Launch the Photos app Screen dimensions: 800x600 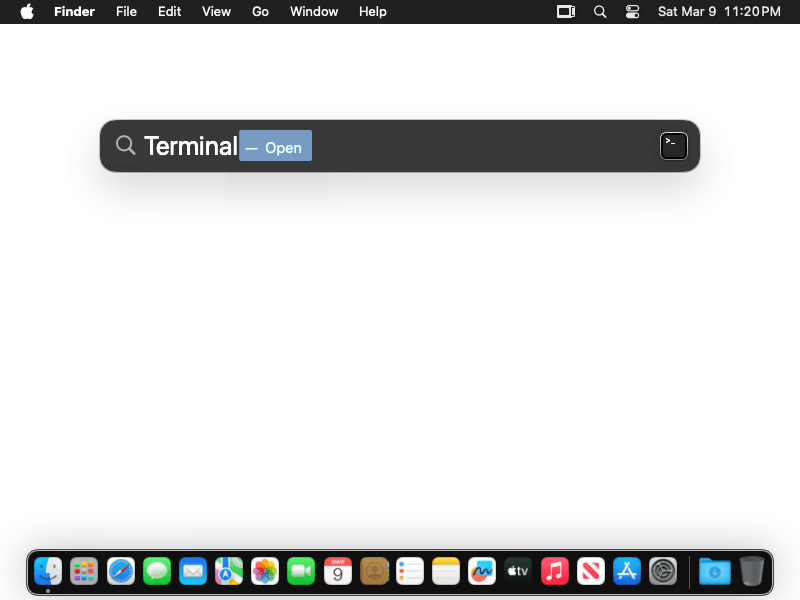265,571
